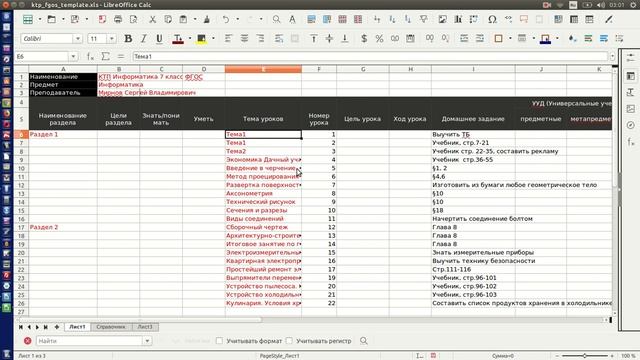The image size is (640, 360).
Task: Click the add new sheet plus button
Action: point(57,327)
